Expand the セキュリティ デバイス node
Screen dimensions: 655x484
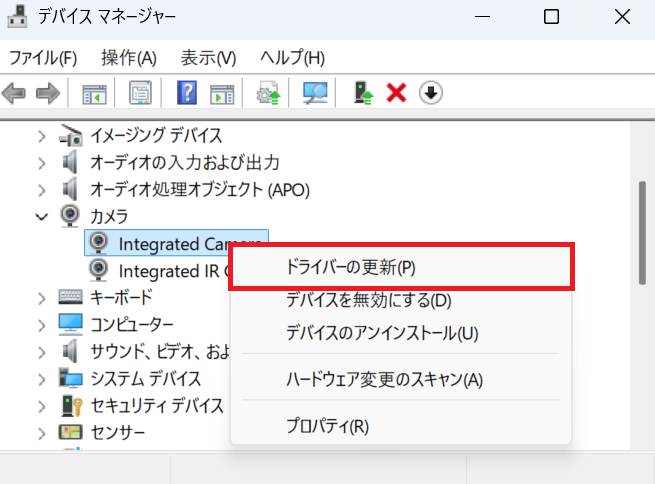pyautogui.click(x=41, y=406)
